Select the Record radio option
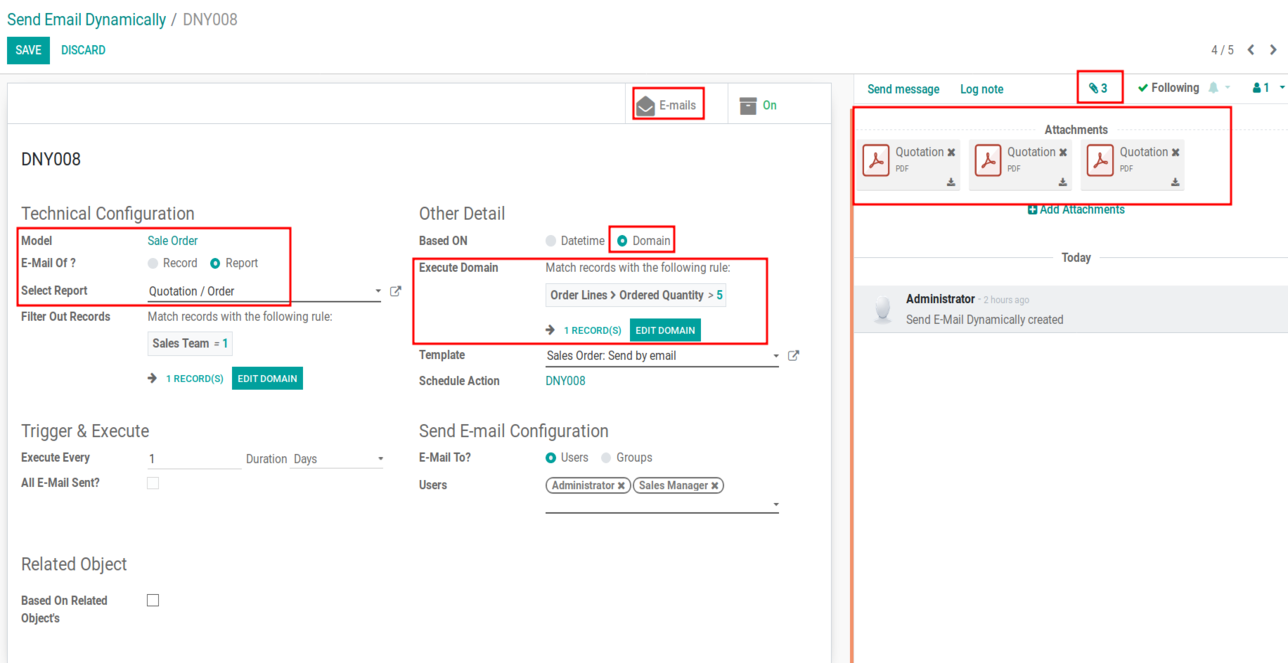Image resolution: width=1288 pixels, height=663 pixels. (153, 263)
